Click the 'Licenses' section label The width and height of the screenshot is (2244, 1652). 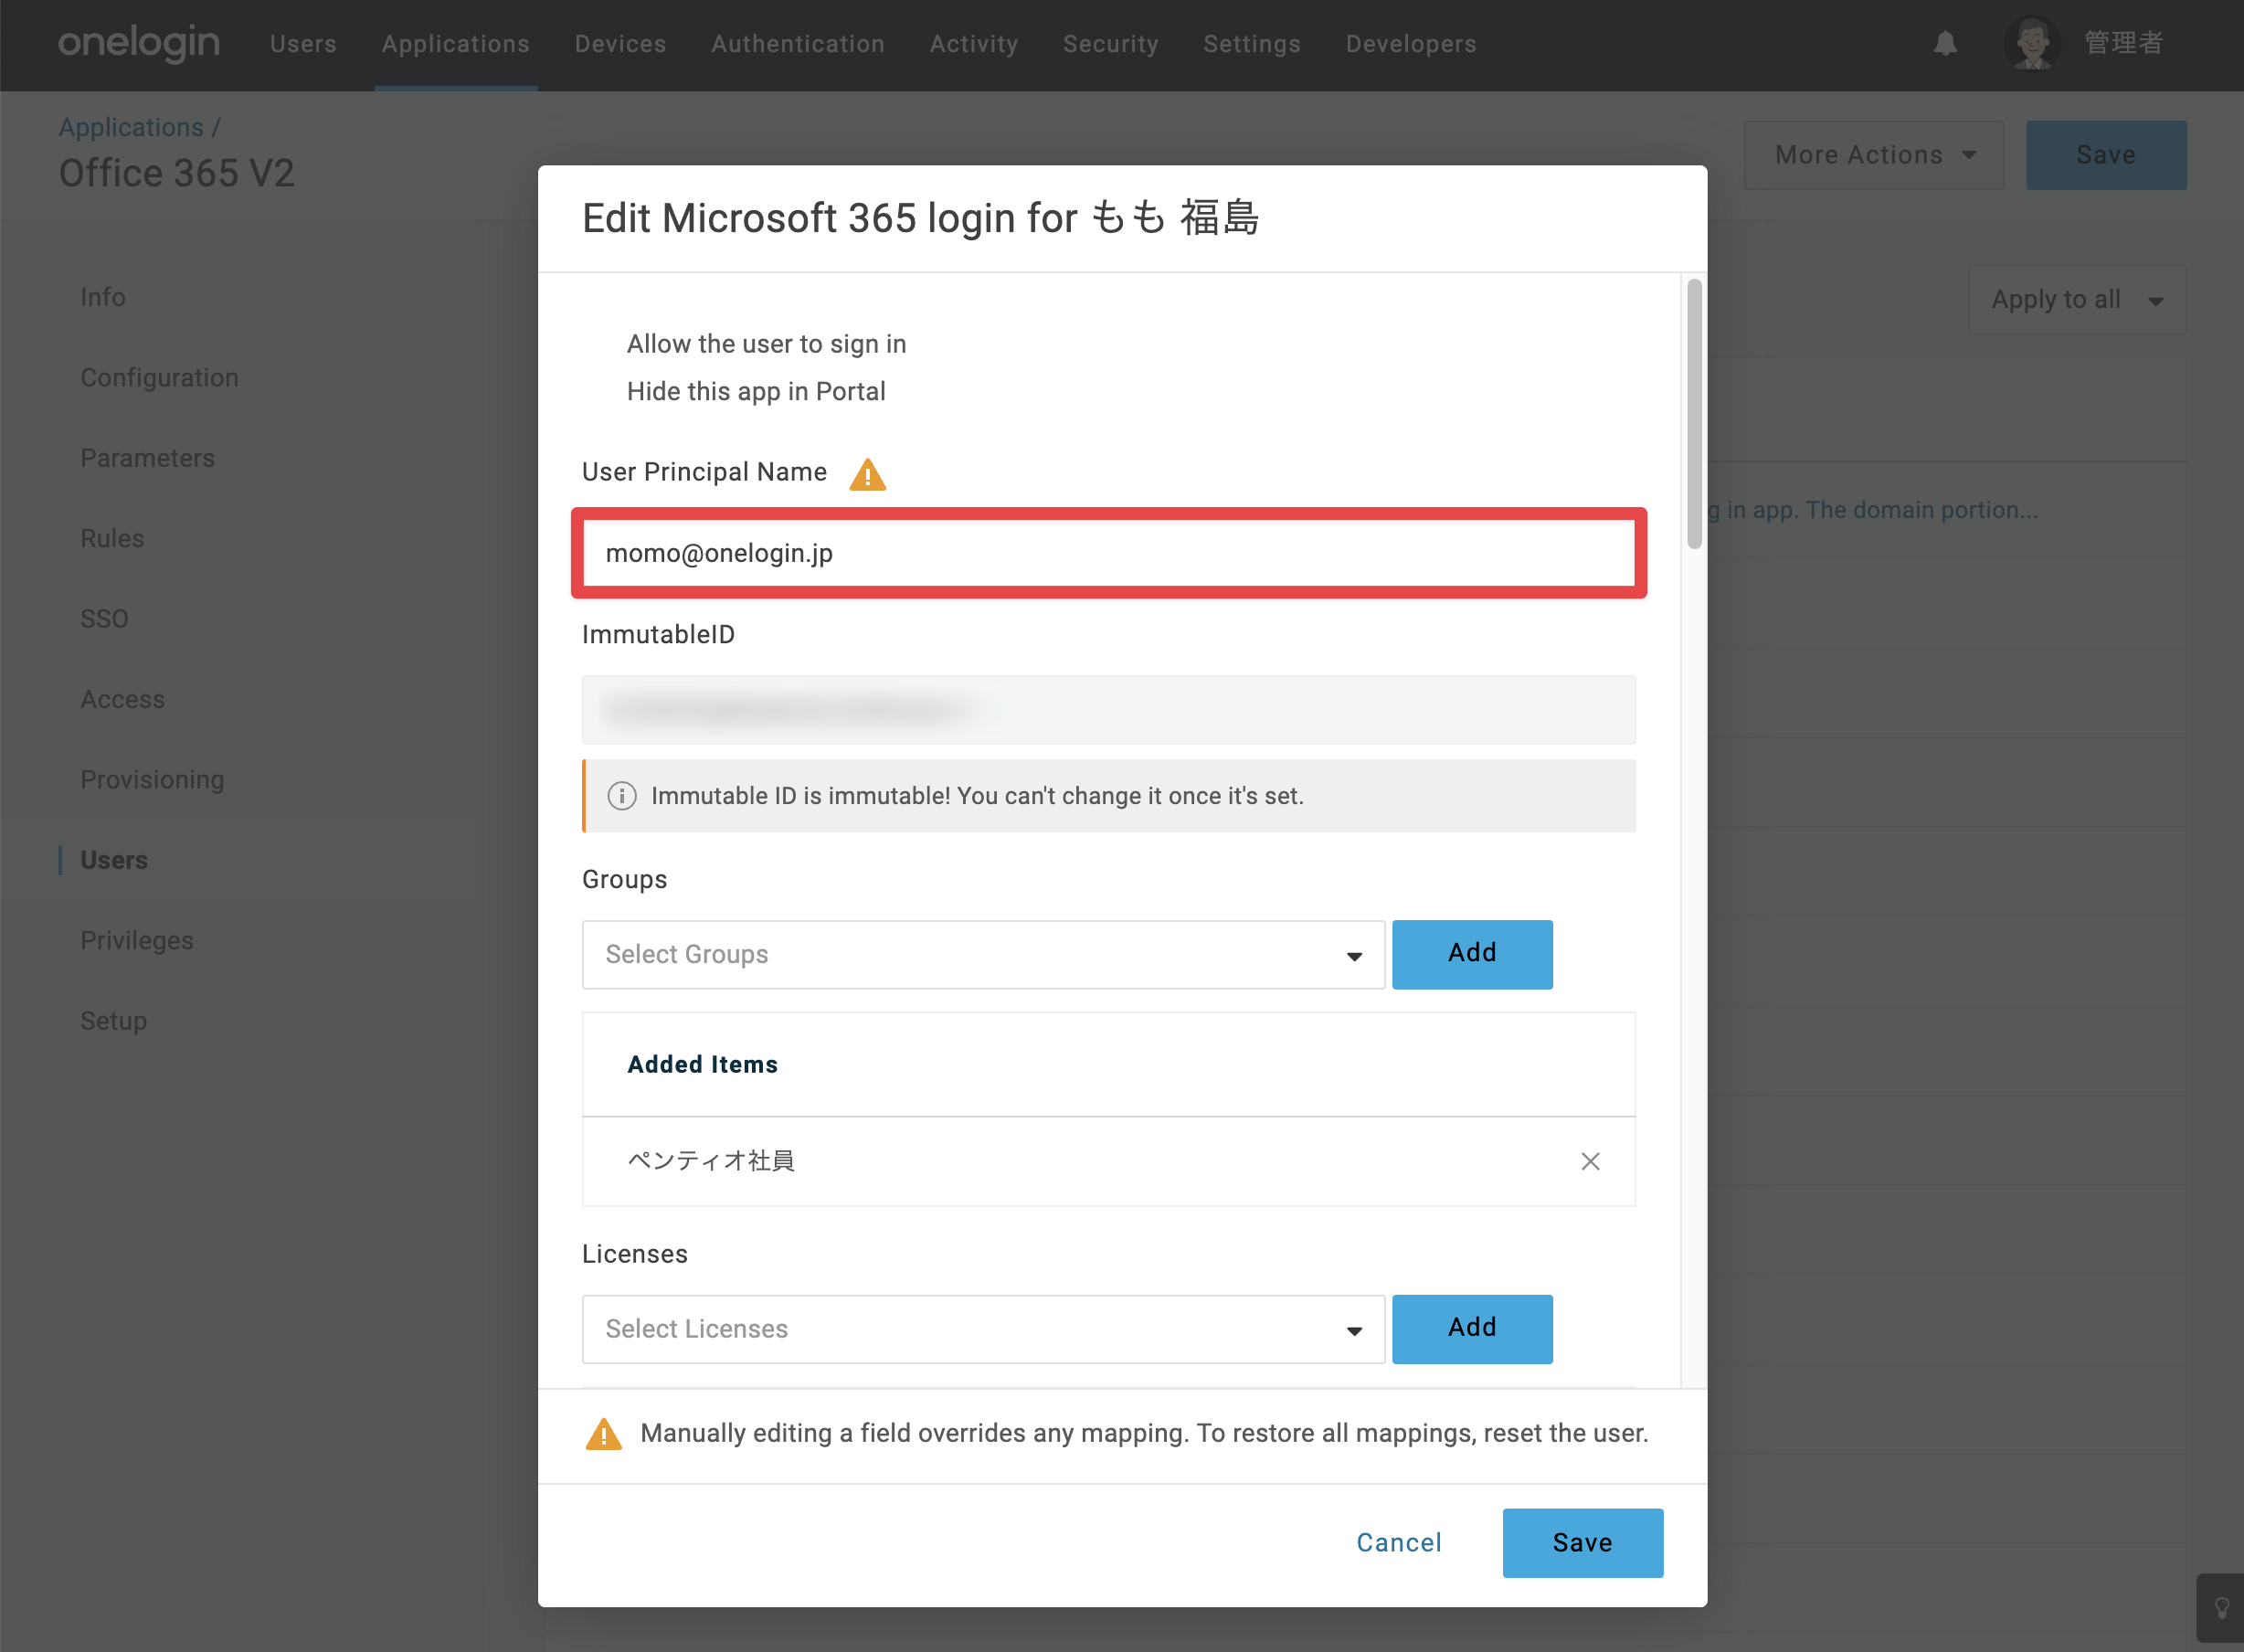click(x=635, y=1254)
